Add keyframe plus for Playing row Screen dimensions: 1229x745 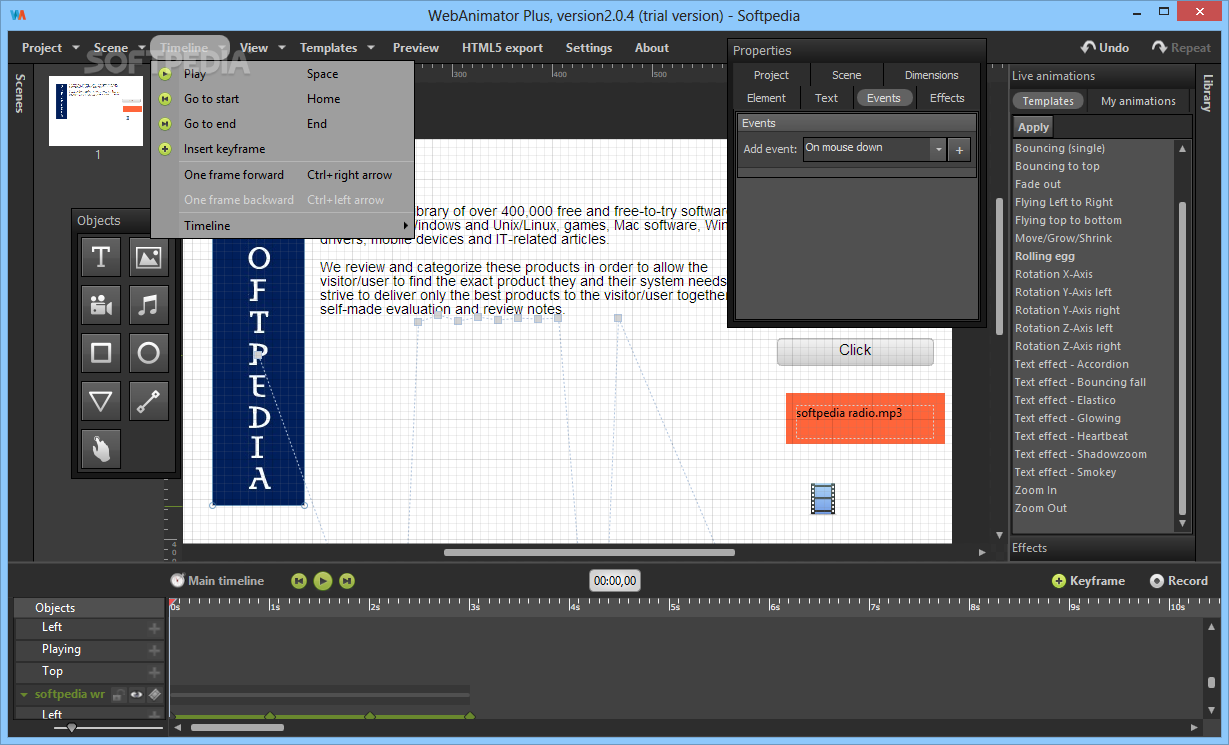(154, 650)
